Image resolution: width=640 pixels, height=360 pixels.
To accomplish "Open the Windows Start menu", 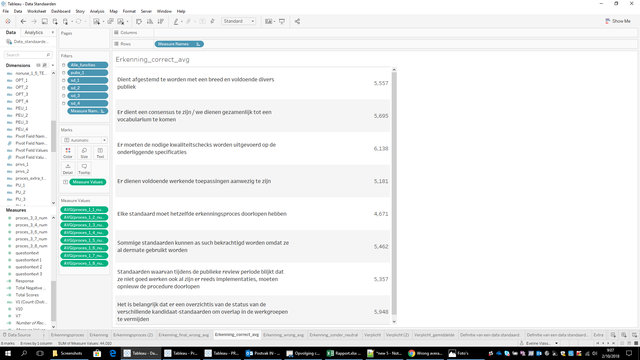I will 8,353.
